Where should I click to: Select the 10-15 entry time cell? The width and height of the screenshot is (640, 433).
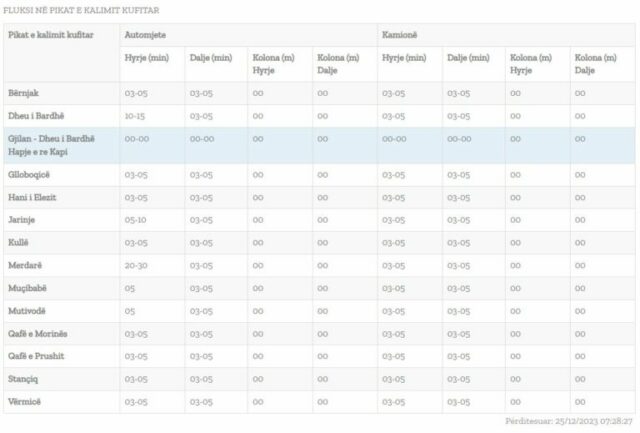click(135, 116)
